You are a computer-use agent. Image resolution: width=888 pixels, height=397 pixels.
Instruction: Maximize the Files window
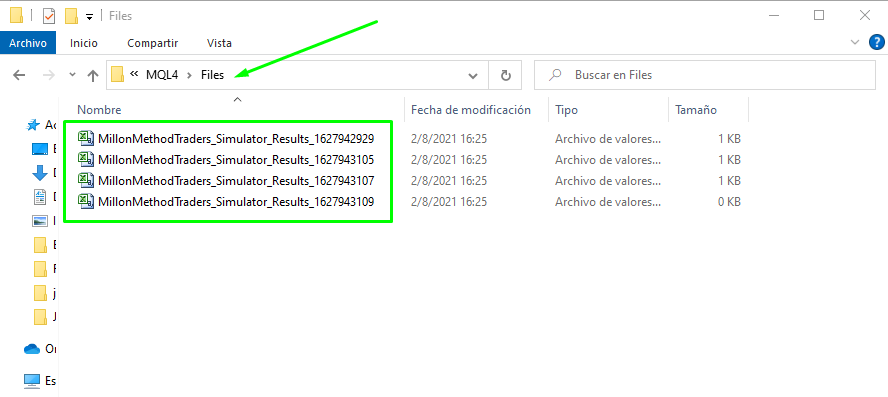(x=819, y=16)
